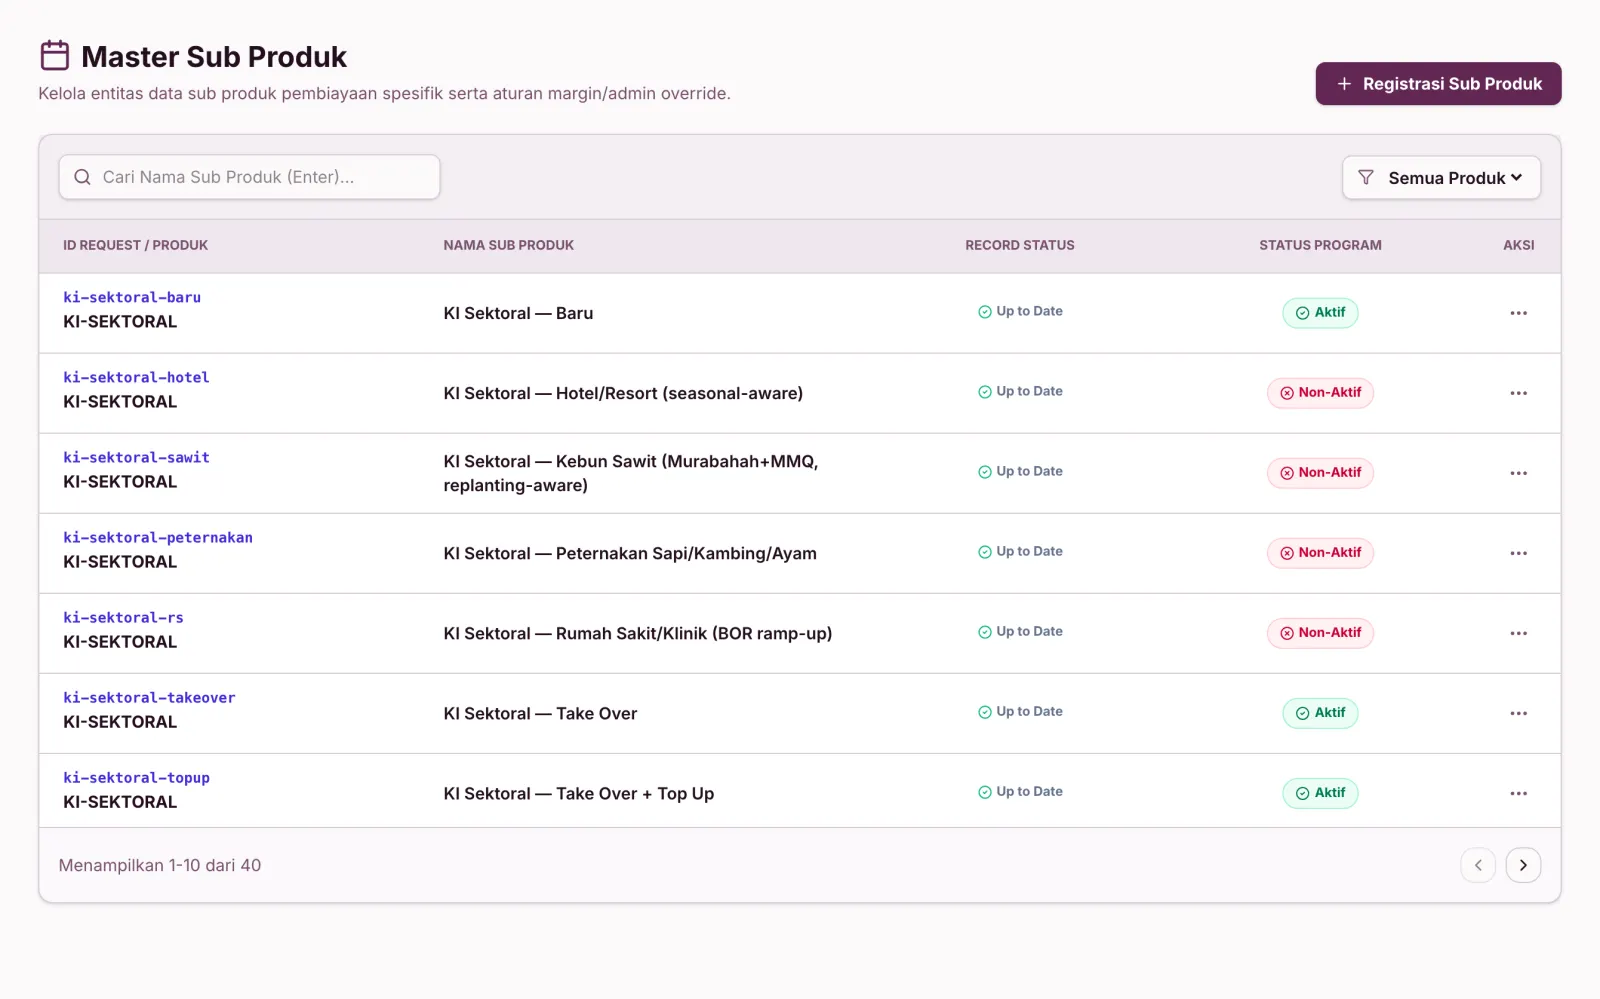1600x999 pixels.
Task: Open the ki-sektoral-baru ID link
Action: click(132, 297)
